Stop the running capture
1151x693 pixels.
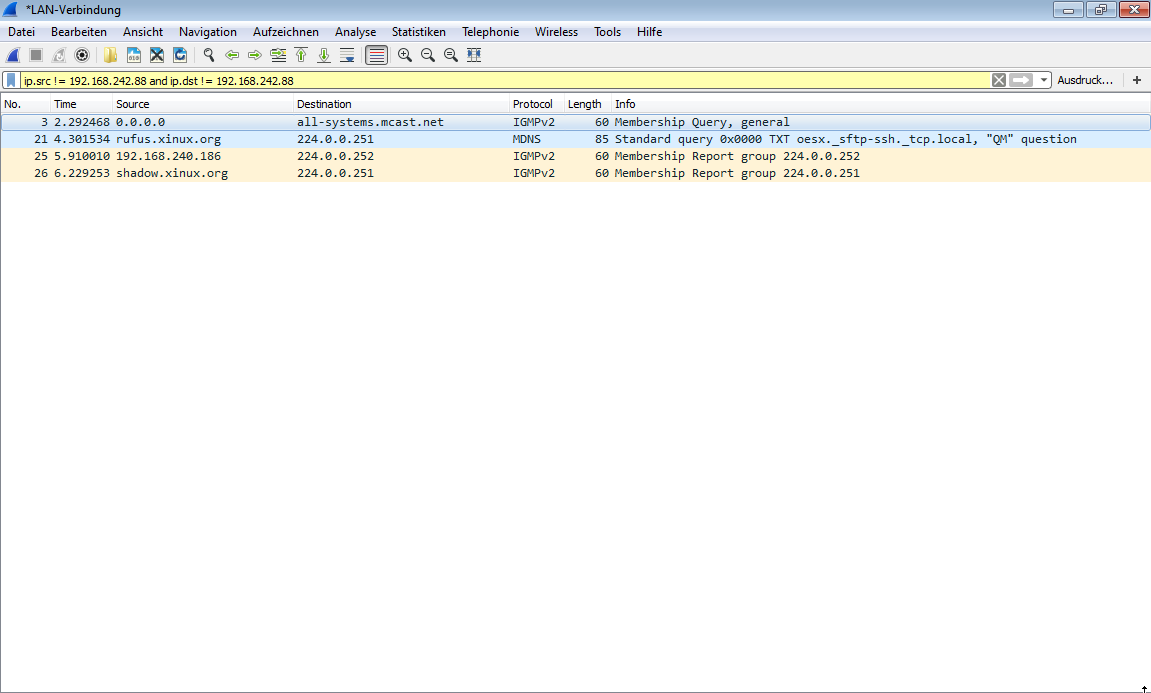tap(35, 55)
